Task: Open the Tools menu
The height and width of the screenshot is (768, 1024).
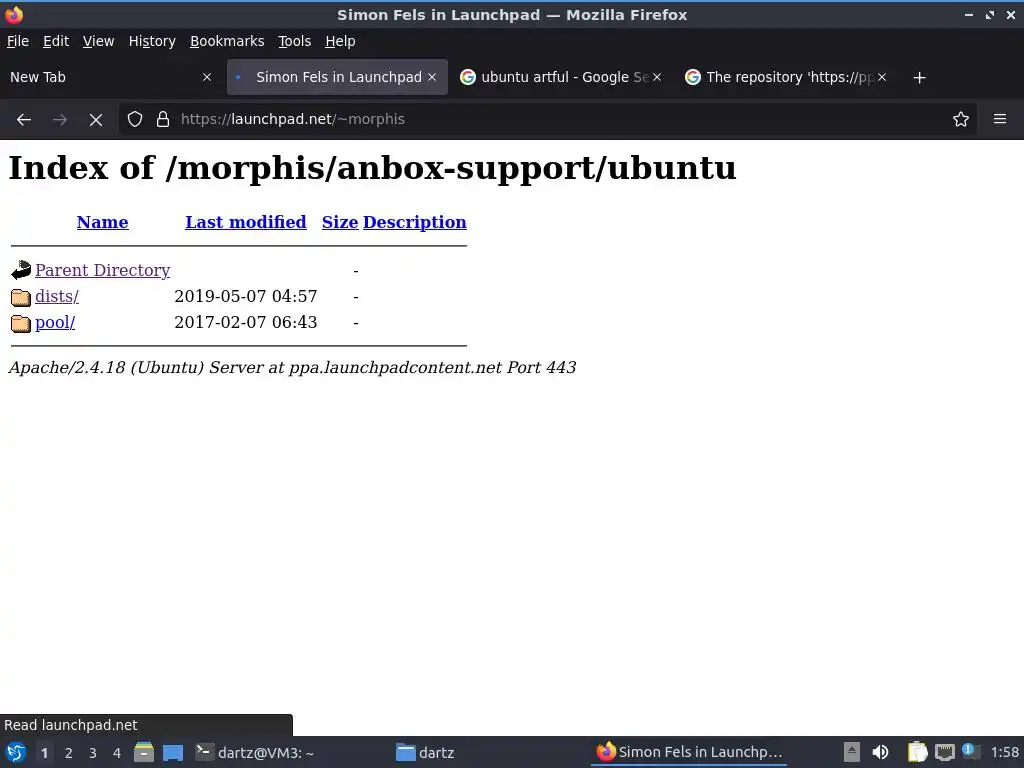Action: point(295,41)
